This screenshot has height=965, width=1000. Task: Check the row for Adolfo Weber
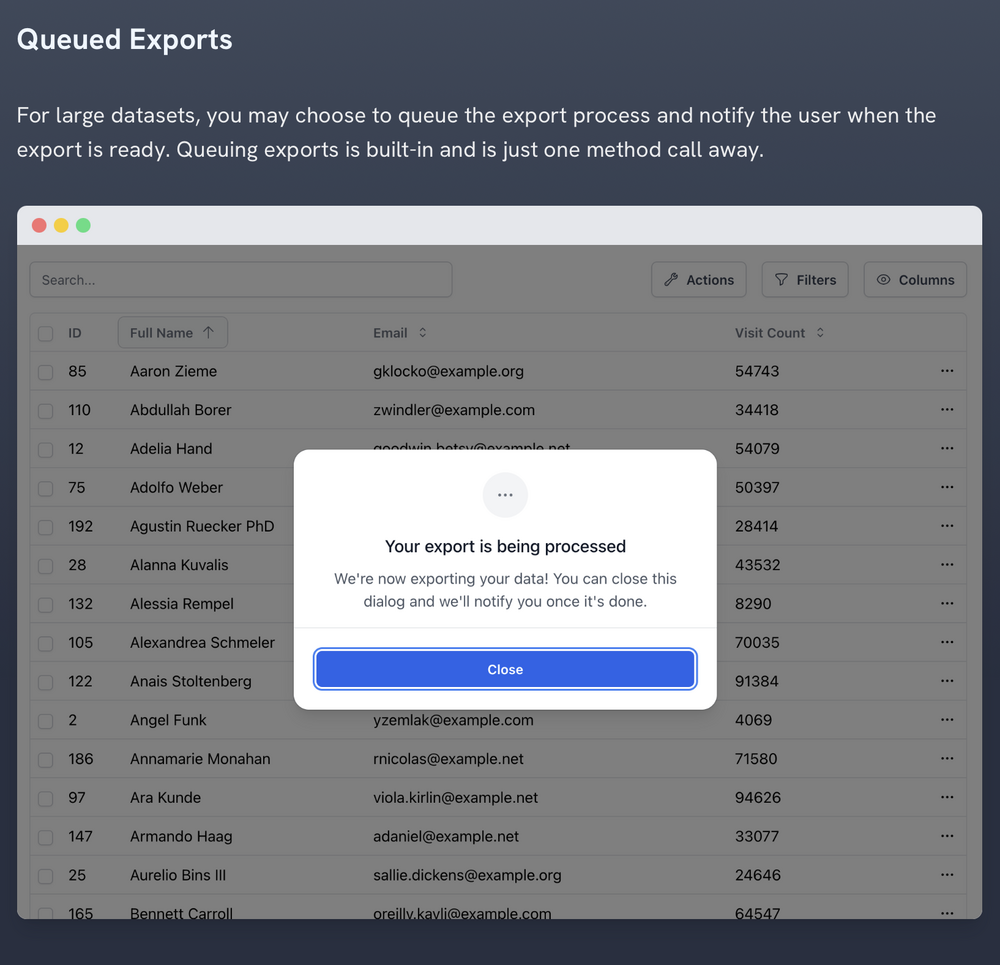tap(45, 489)
